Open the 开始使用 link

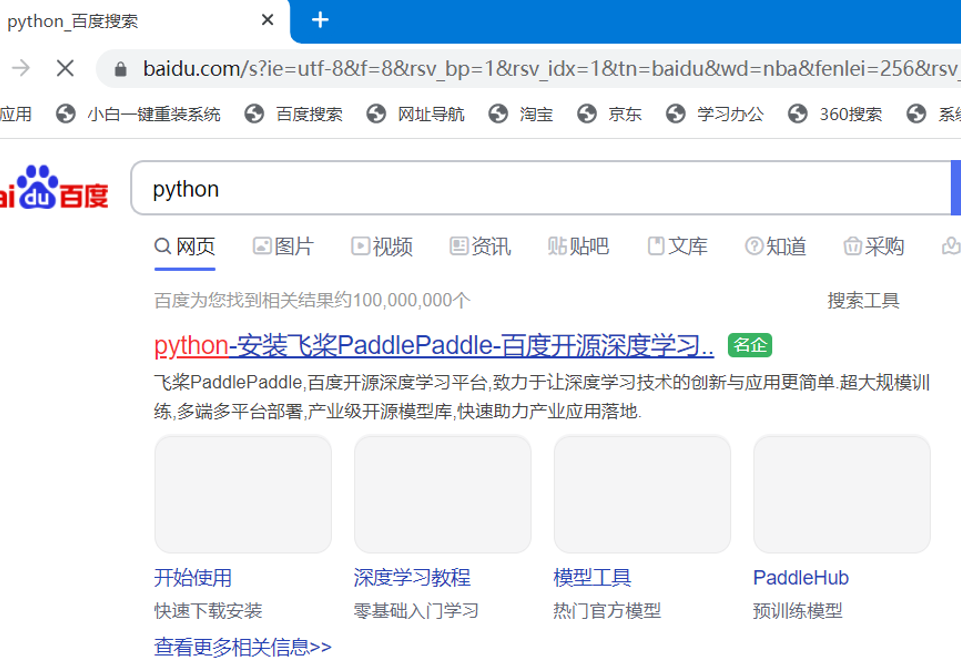(192, 577)
